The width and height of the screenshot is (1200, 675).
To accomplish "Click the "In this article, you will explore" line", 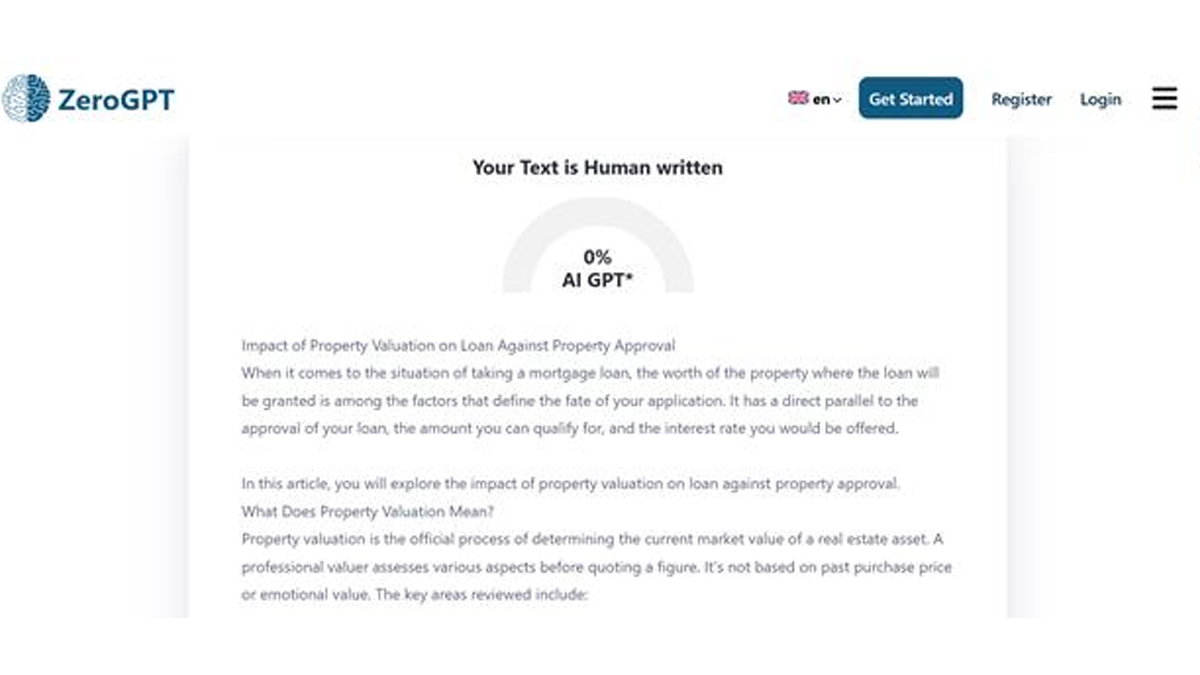I will 571,483.
